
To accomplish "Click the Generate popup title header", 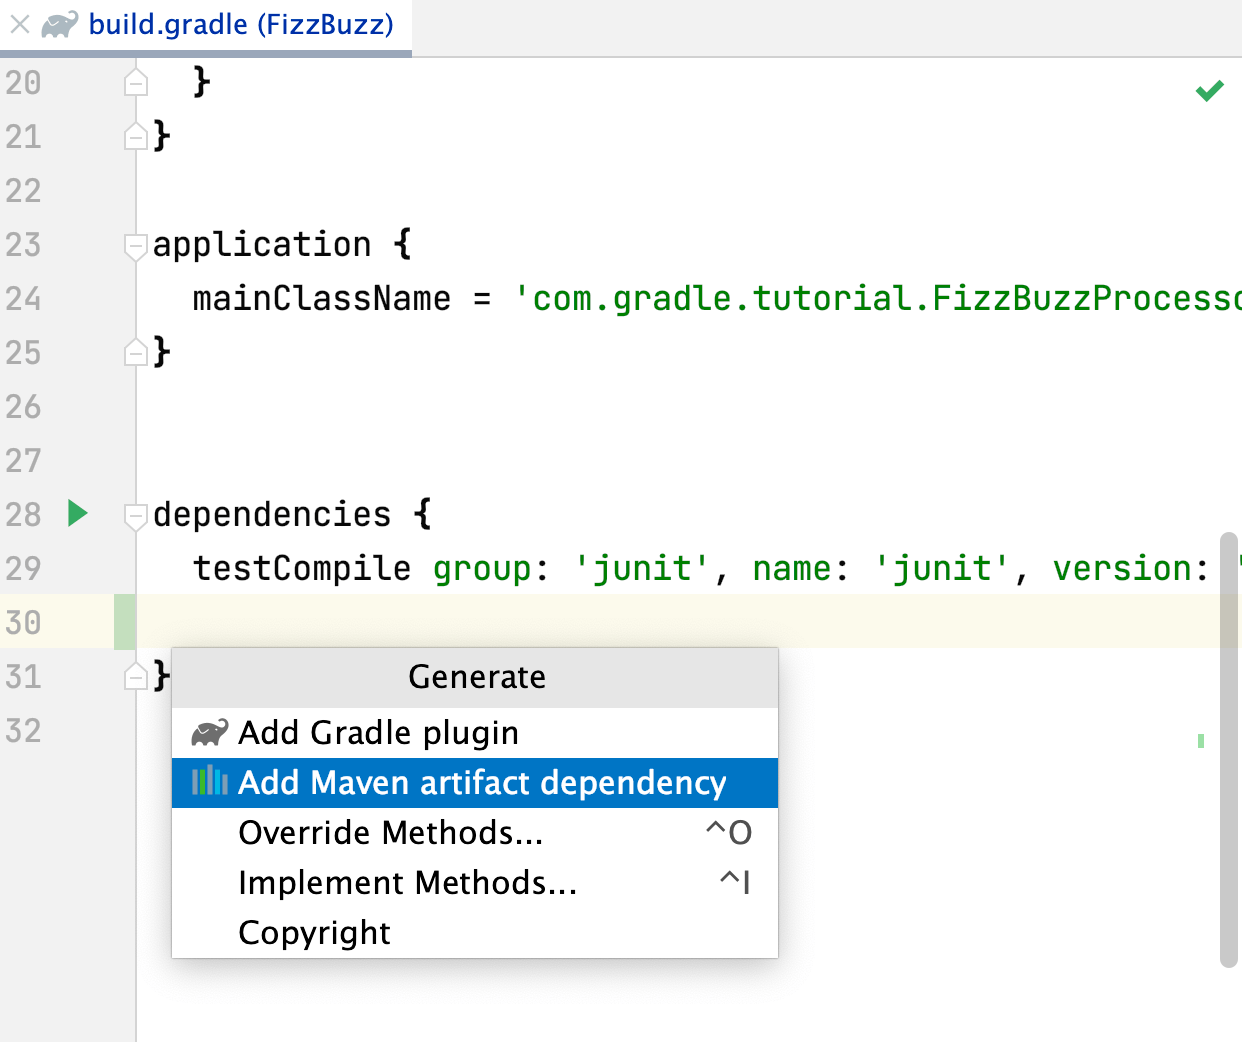I will coord(475,678).
